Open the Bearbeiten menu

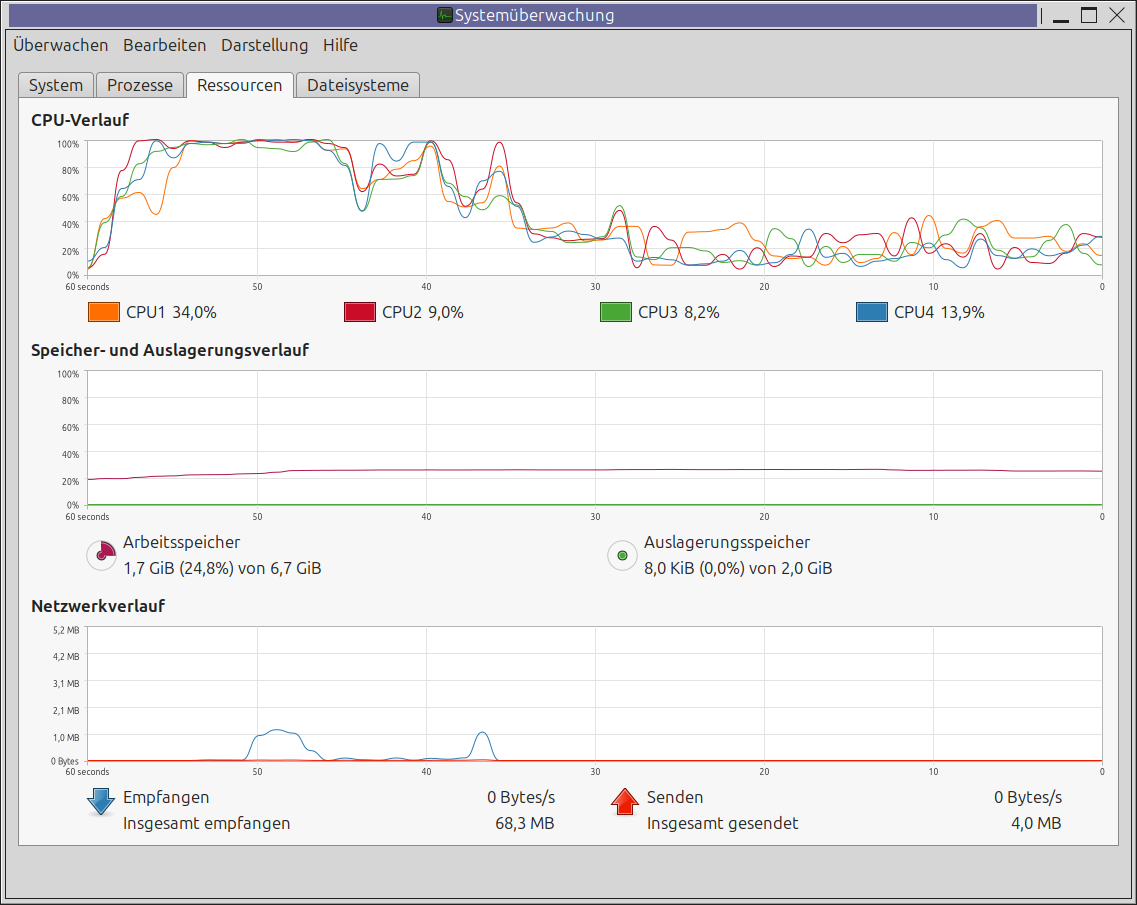pos(164,45)
